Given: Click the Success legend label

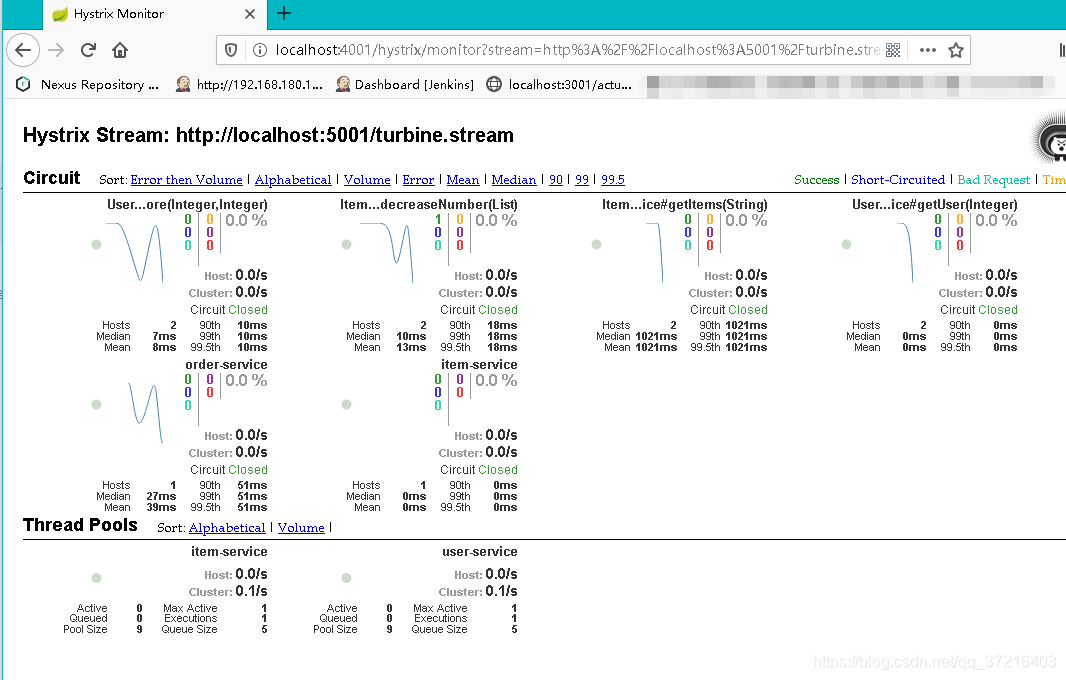Looking at the screenshot, I should (x=816, y=180).
